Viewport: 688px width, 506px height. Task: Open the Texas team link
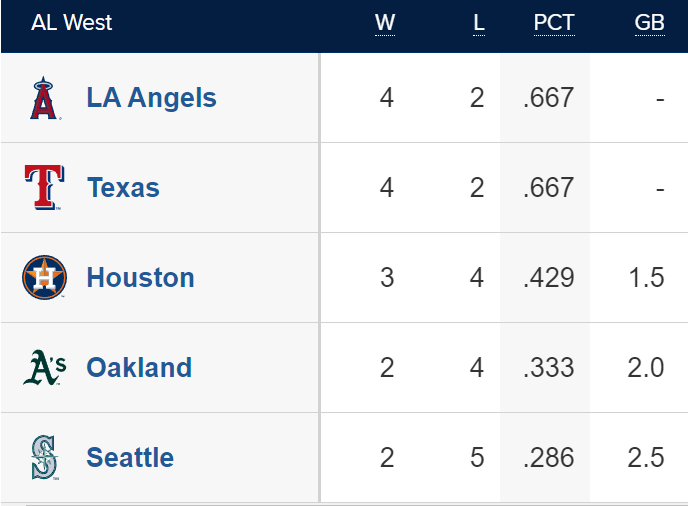click(x=123, y=187)
